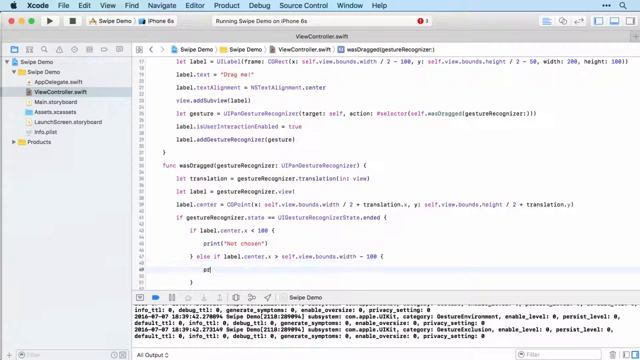Hide the debug area via console toggle
The width and height of the screenshot is (640, 360).
140,298
